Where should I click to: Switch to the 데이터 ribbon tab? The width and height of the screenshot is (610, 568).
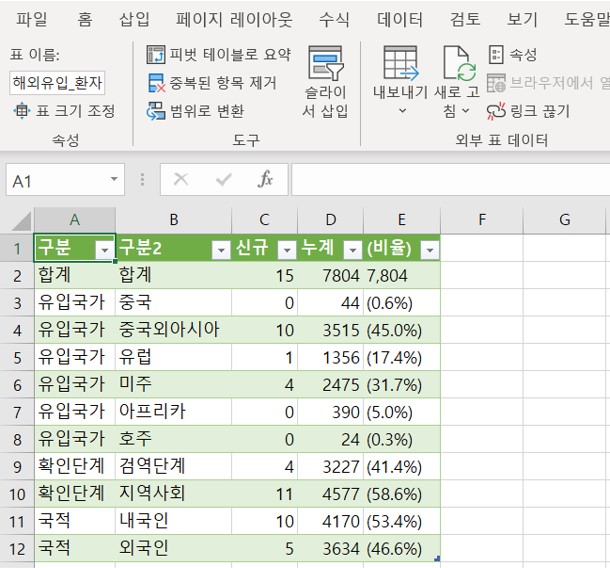[400, 19]
